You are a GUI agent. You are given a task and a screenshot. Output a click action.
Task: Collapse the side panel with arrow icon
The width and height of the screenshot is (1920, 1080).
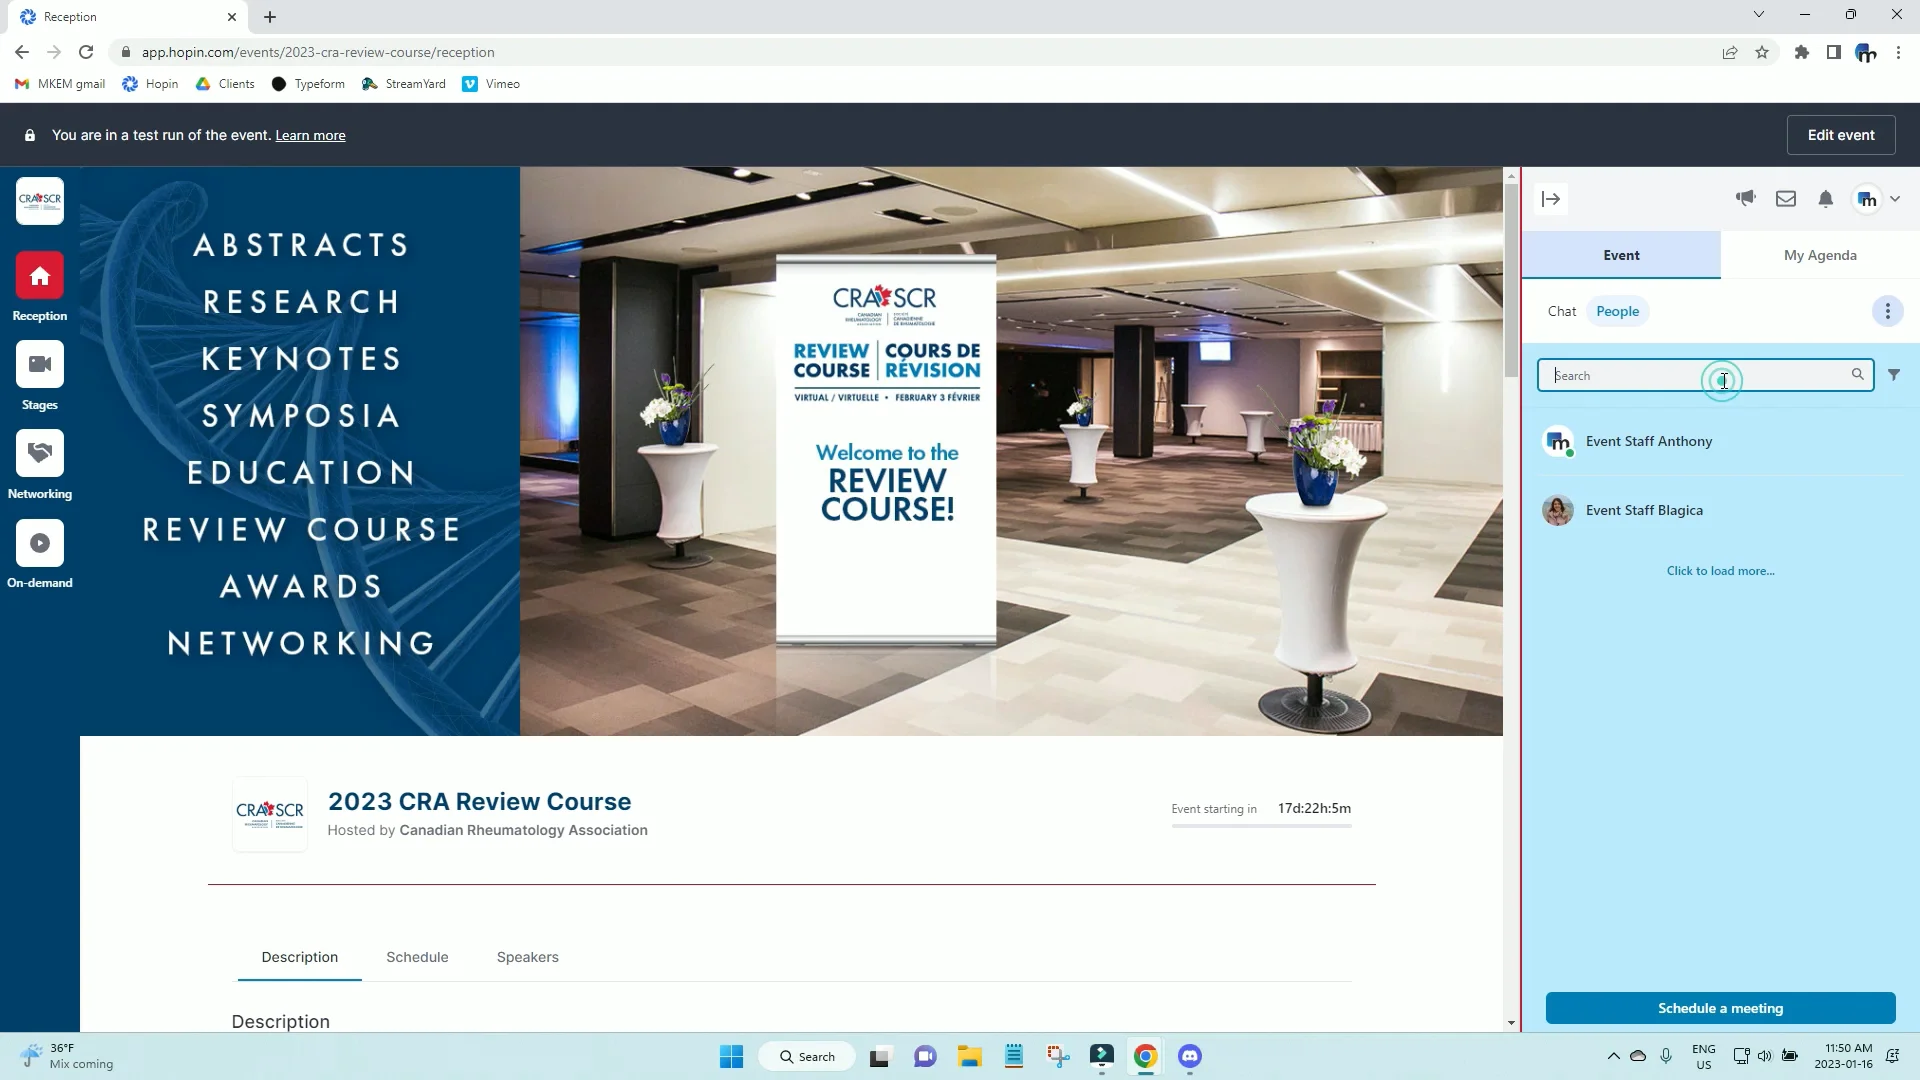point(1550,199)
